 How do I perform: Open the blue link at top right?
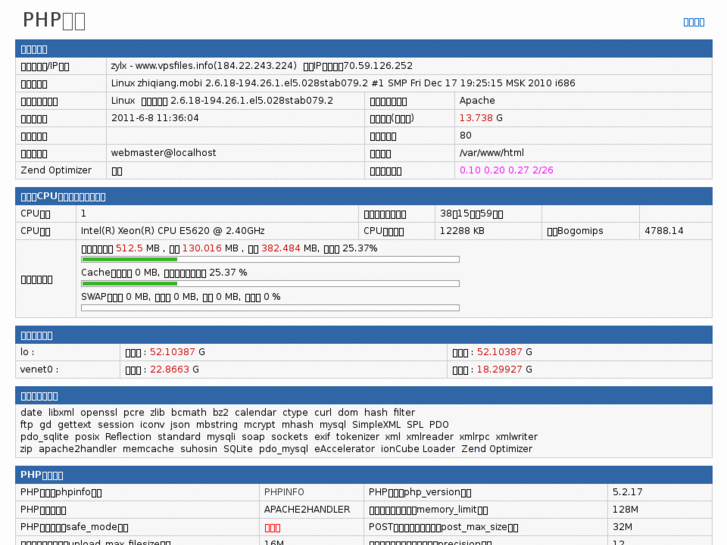[694, 22]
